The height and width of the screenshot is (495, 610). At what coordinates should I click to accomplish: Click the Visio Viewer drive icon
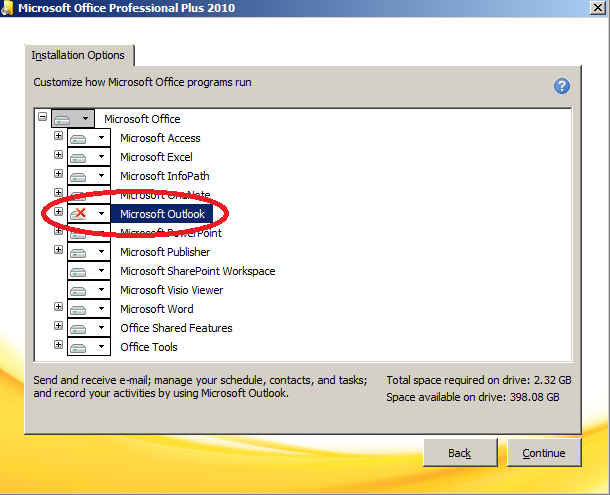tap(79, 290)
